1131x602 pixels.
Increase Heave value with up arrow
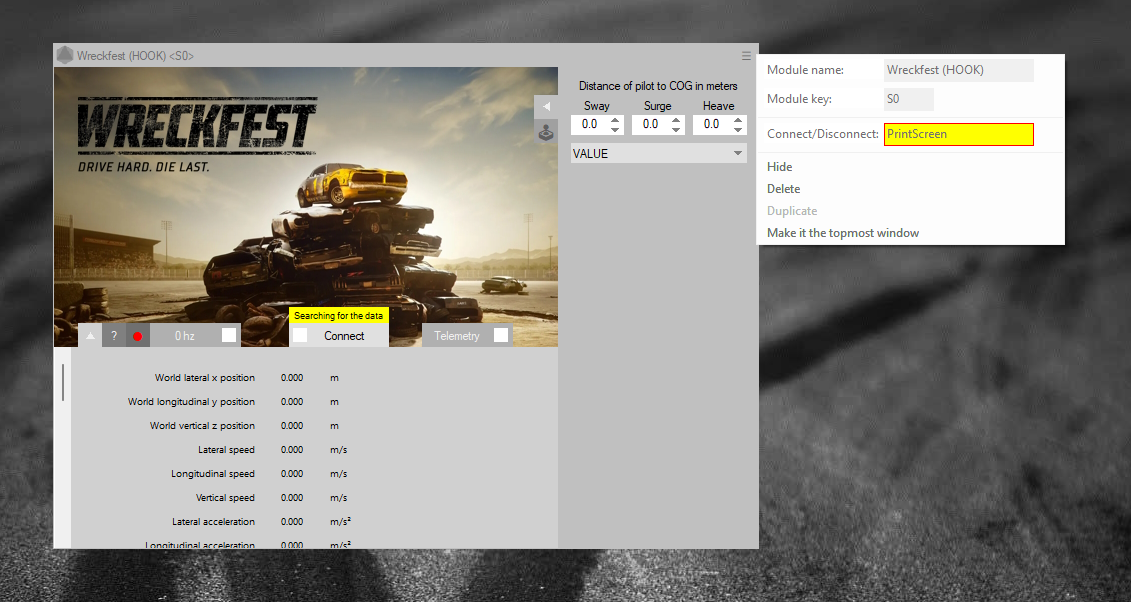coord(738,120)
